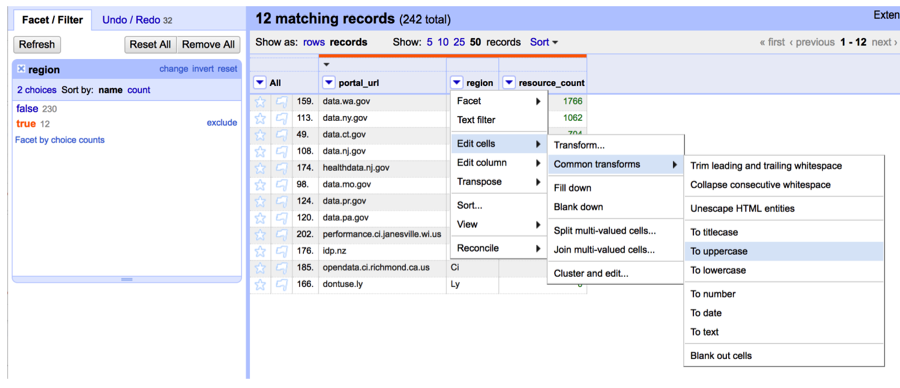Click the Remove All button
This screenshot has width=900, height=388.
pos(208,44)
